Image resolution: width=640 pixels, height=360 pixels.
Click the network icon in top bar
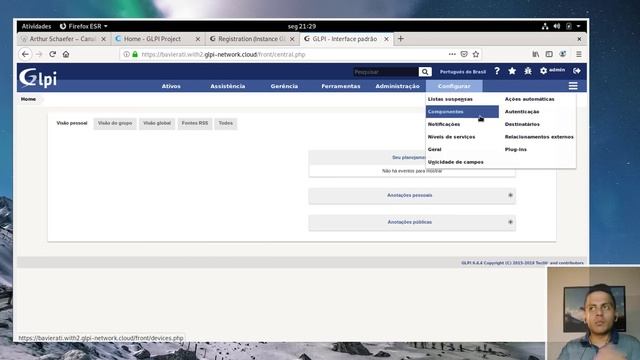[x=545, y=26]
